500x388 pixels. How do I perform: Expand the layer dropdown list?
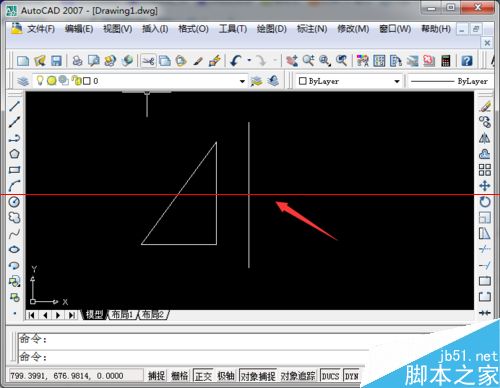(x=242, y=81)
